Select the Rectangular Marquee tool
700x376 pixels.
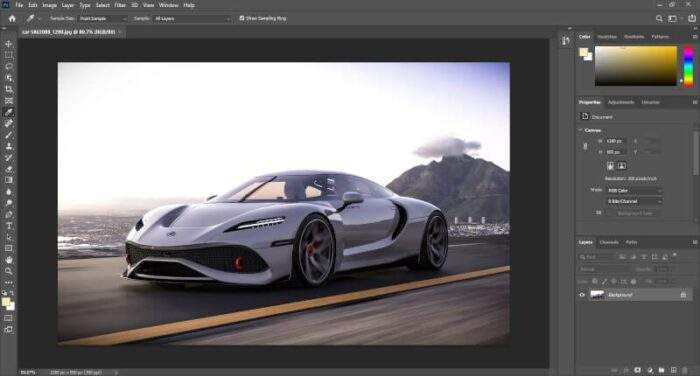[x=8, y=55]
